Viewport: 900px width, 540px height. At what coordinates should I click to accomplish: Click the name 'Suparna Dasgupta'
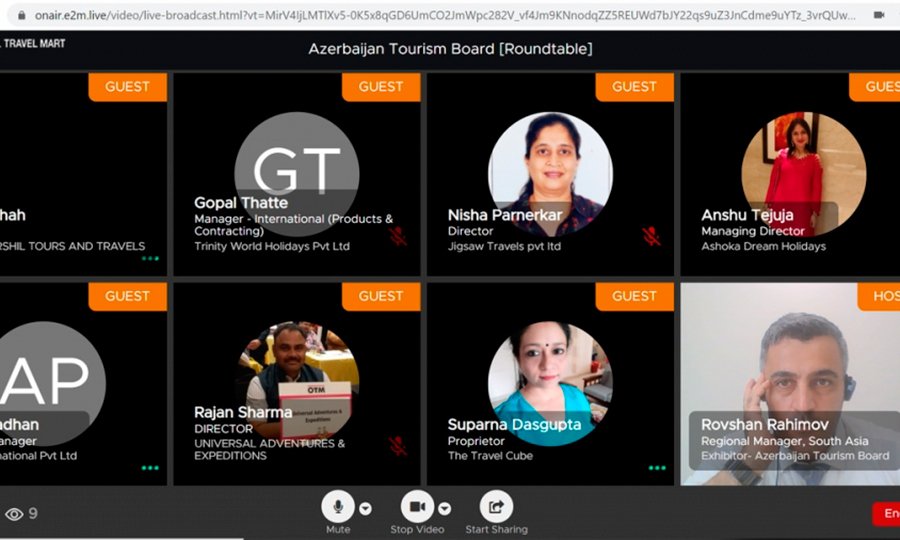click(x=514, y=425)
